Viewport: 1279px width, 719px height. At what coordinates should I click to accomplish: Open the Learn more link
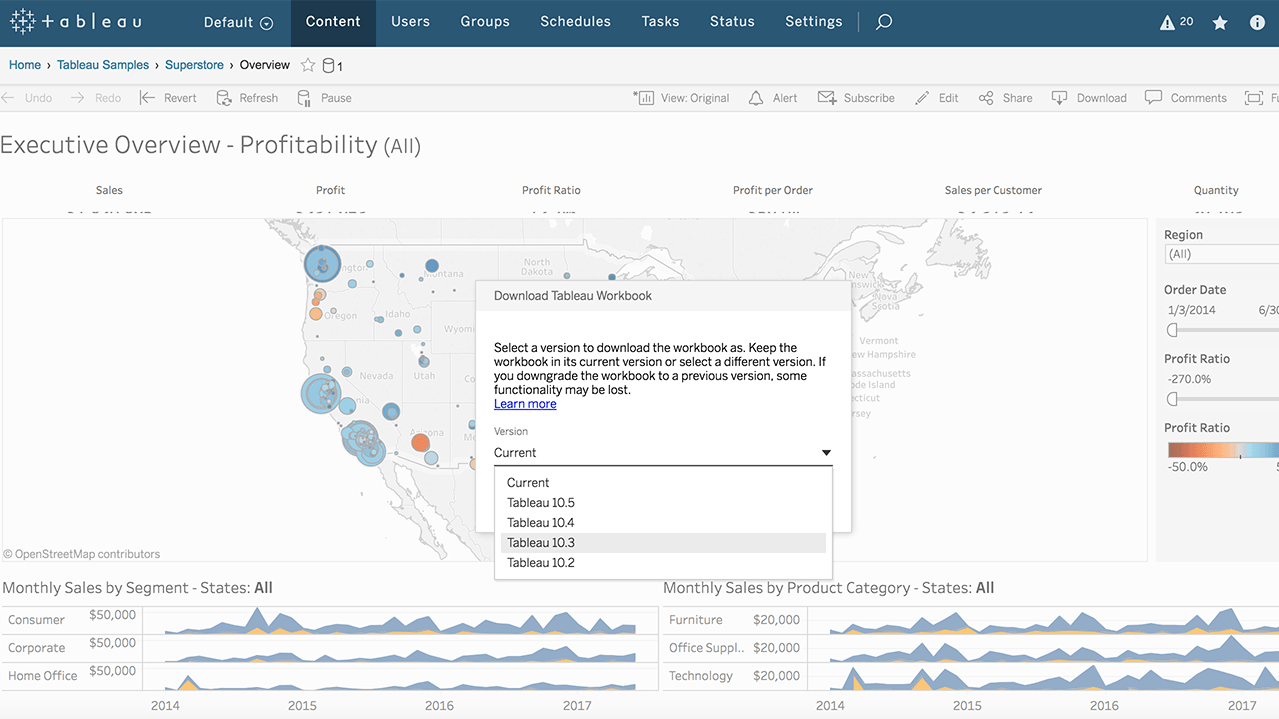[x=525, y=404]
